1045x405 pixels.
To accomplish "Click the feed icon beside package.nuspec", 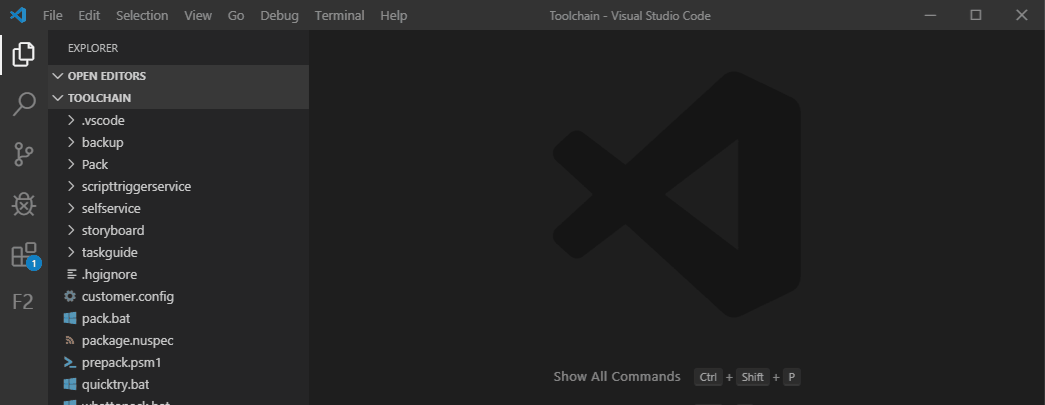I will click(69, 340).
